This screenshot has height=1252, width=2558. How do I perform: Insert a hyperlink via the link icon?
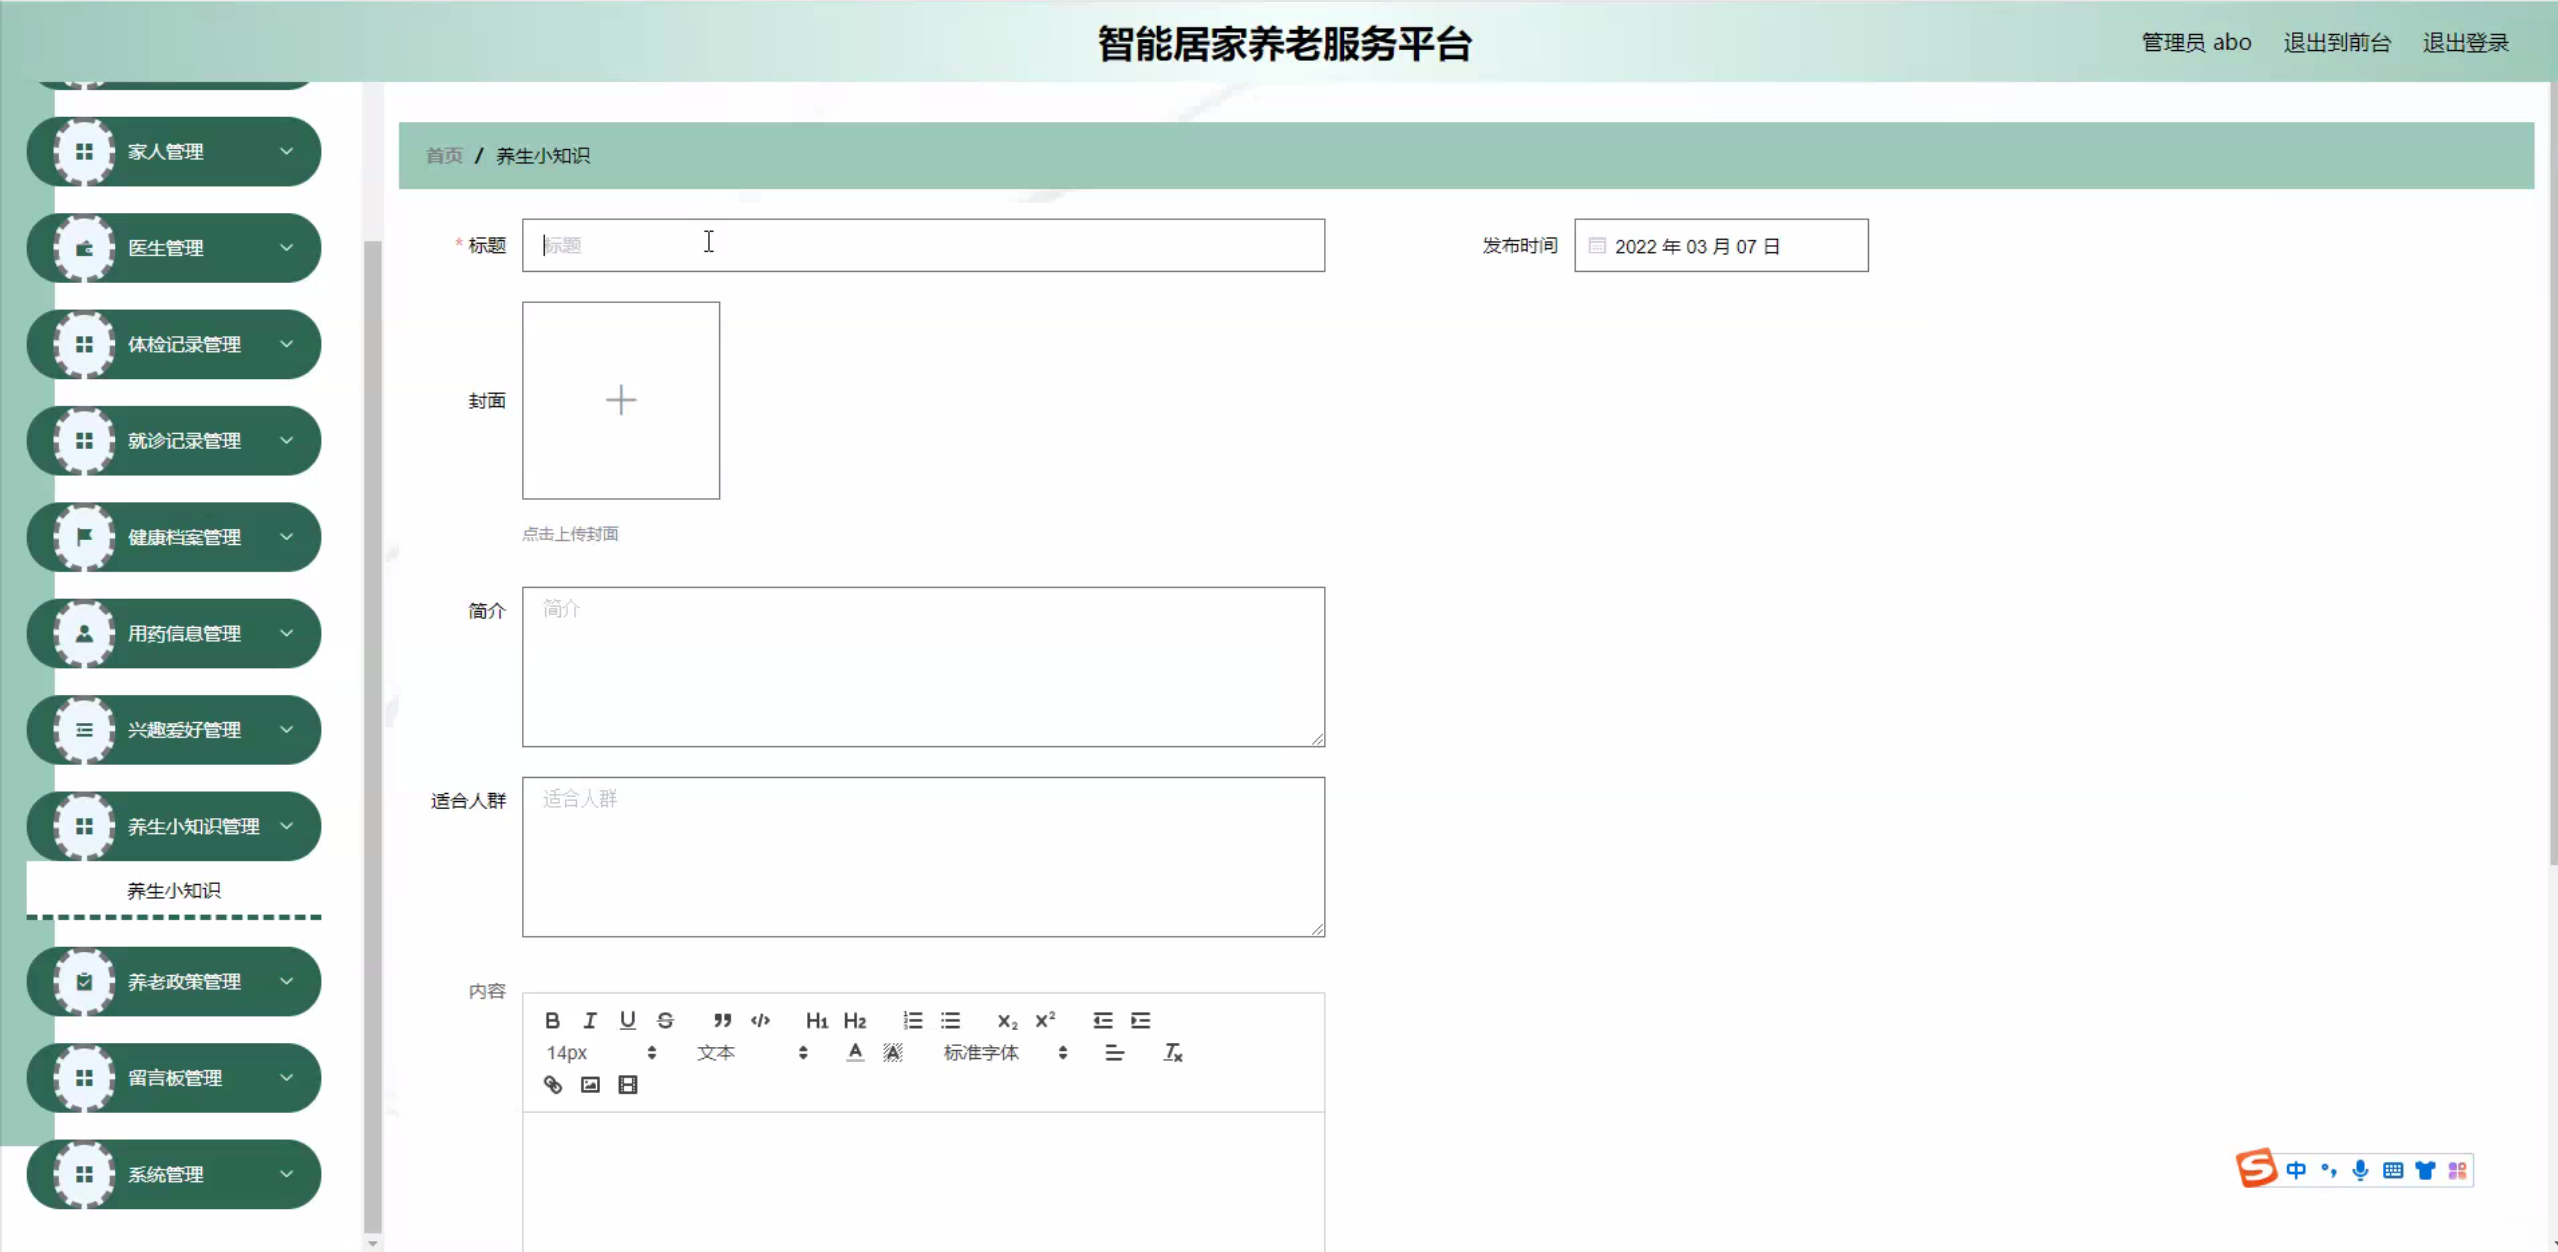[x=552, y=1085]
